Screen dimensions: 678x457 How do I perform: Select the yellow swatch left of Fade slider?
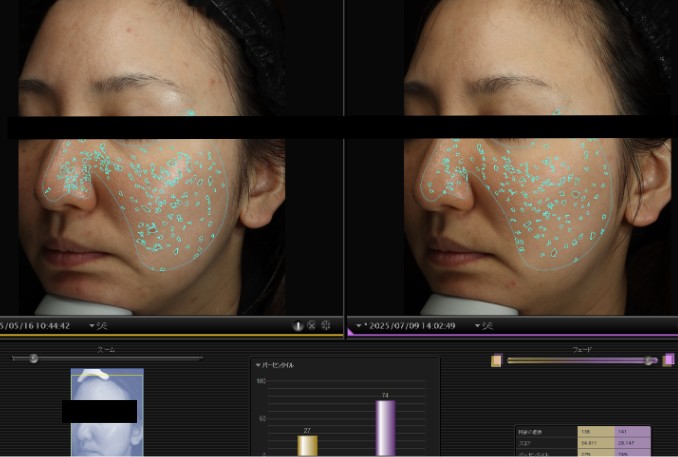point(496,360)
